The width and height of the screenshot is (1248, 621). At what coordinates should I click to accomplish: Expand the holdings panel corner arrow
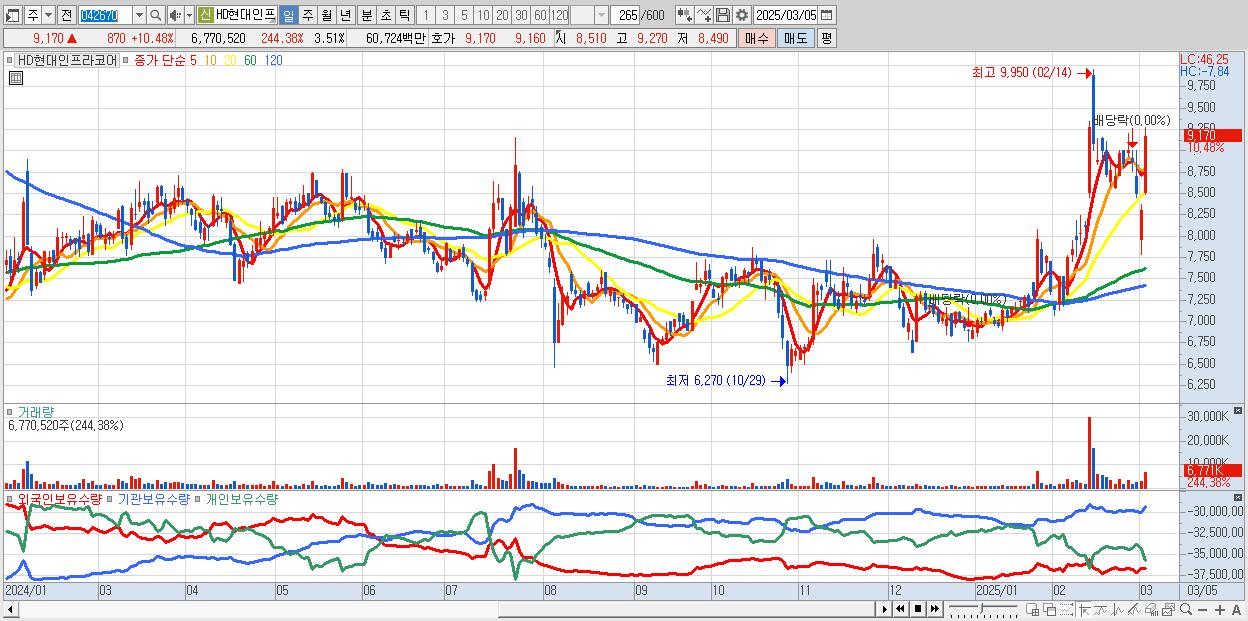[1240, 496]
